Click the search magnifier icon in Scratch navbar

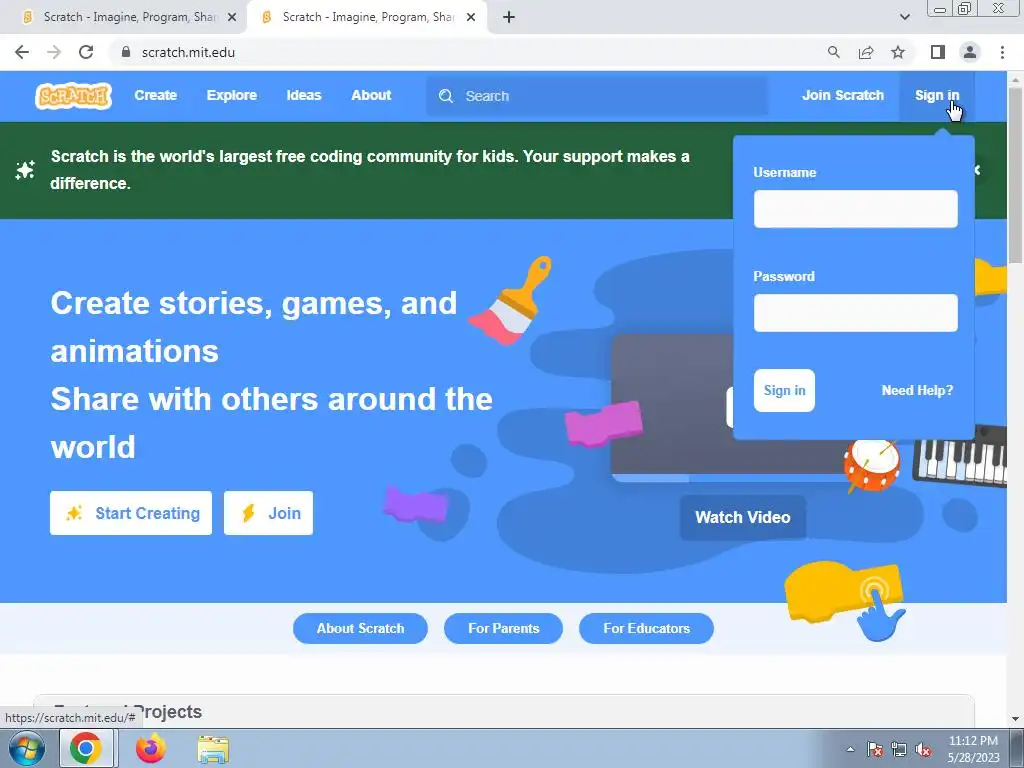446,96
